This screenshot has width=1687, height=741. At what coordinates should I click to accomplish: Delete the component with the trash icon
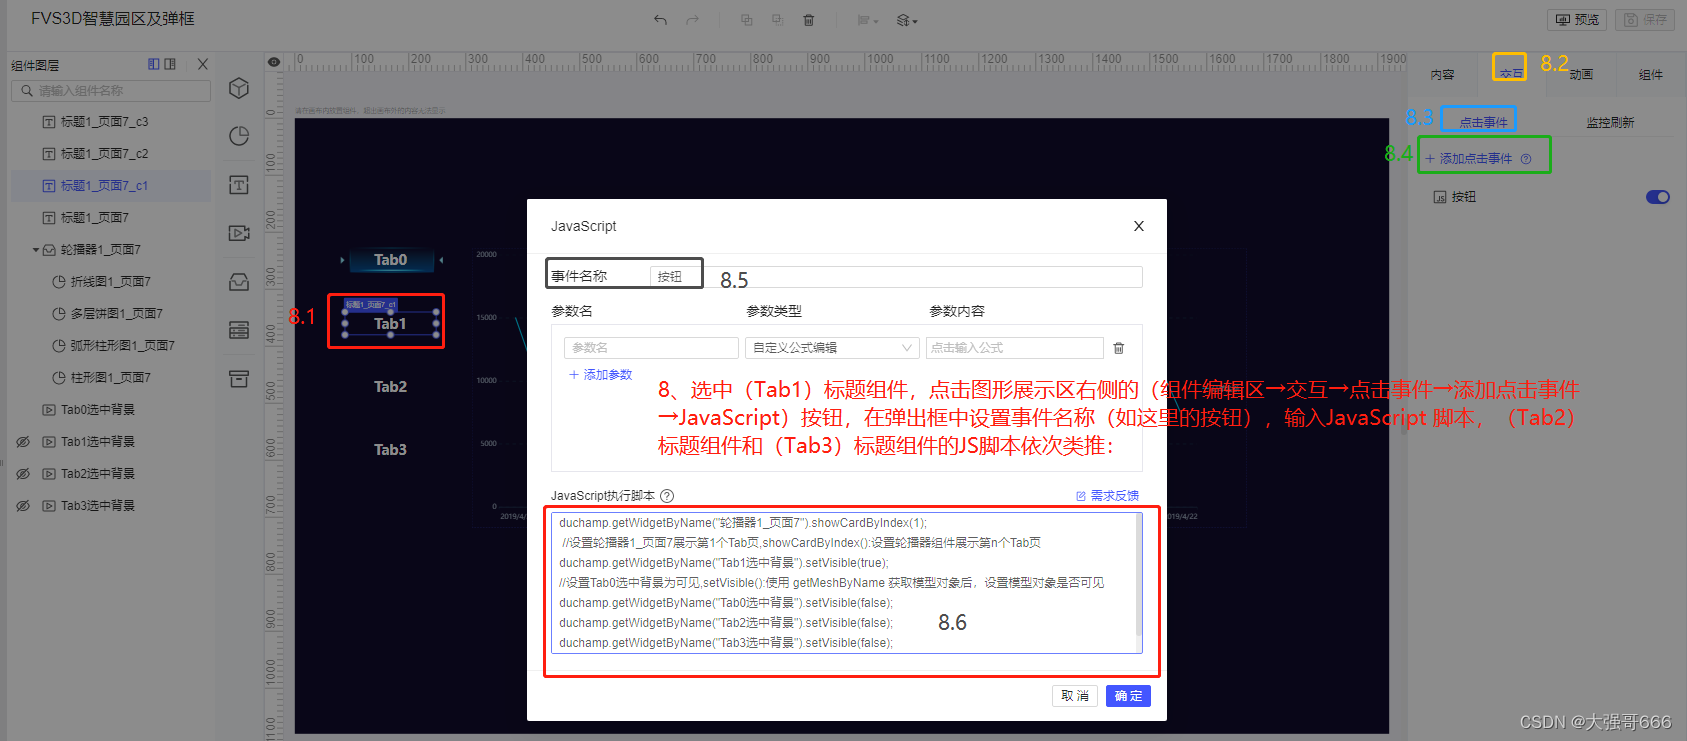[809, 20]
